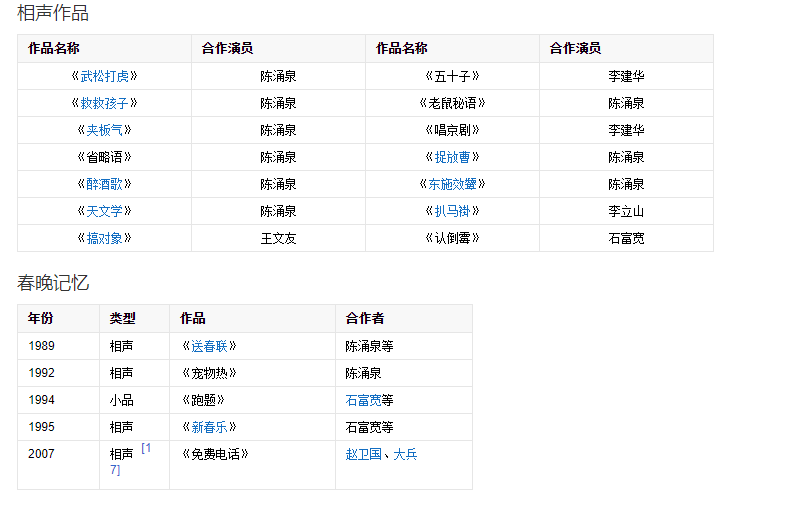Open the 武松打虎 link

pyautogui.click(x=104, y=76)
